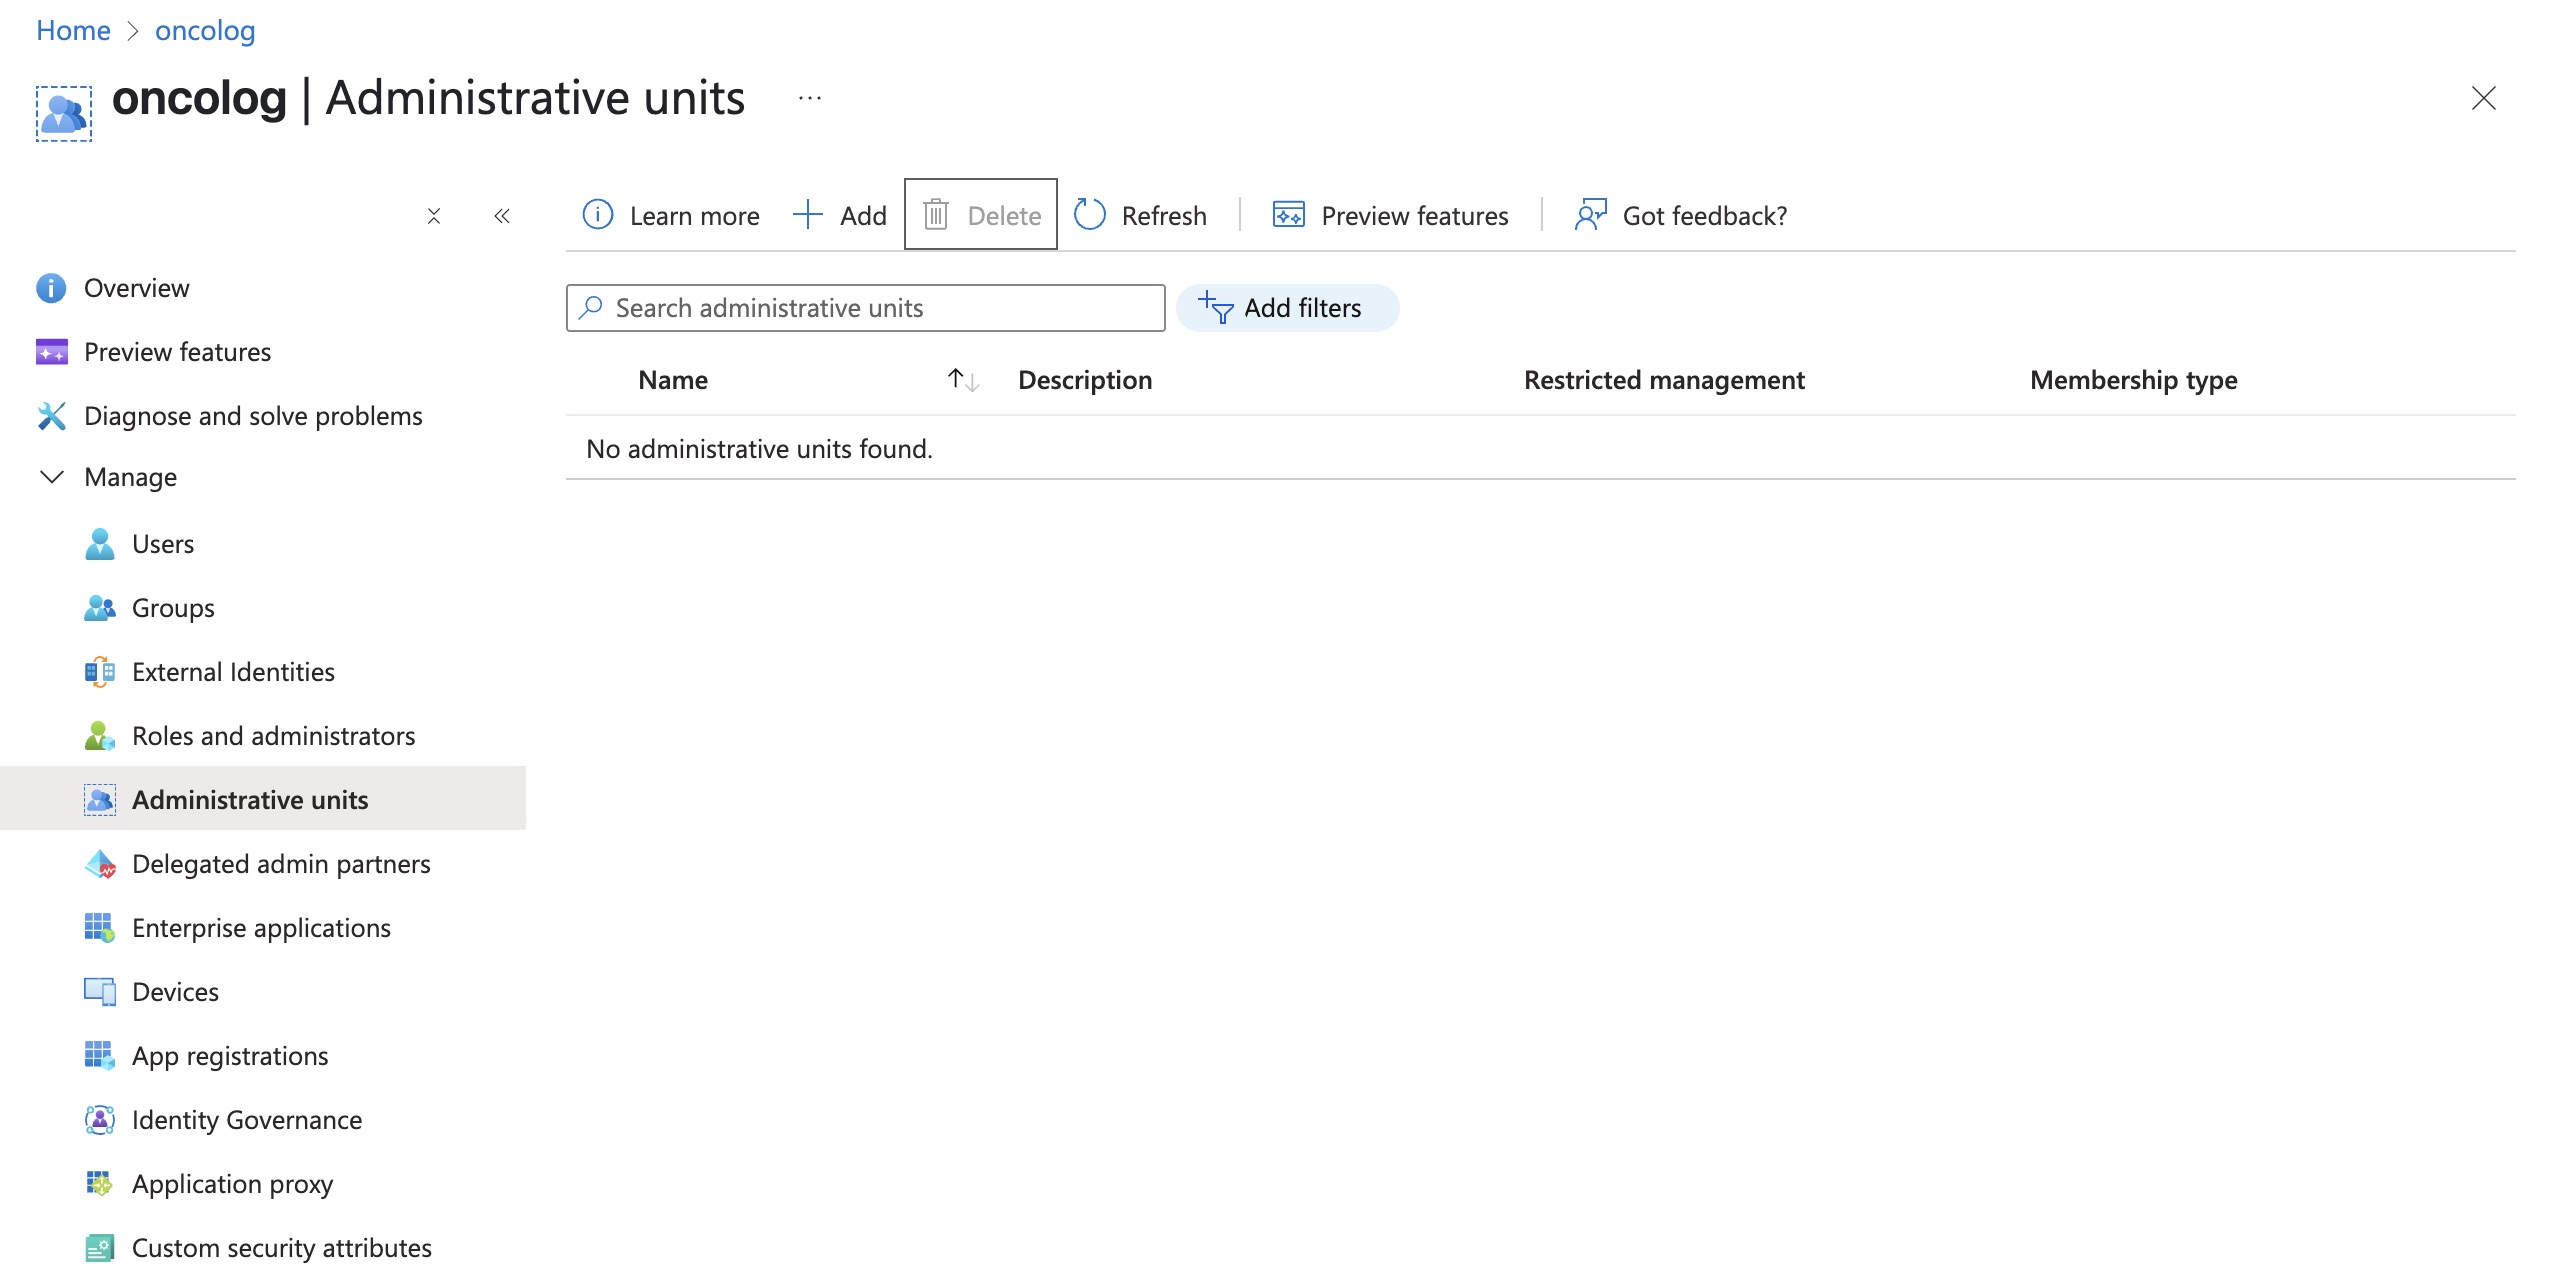This screenshot has height=1266, width=2552.
Task: Click Preview features toolbar button label
Action: (x=1414, y=215)
